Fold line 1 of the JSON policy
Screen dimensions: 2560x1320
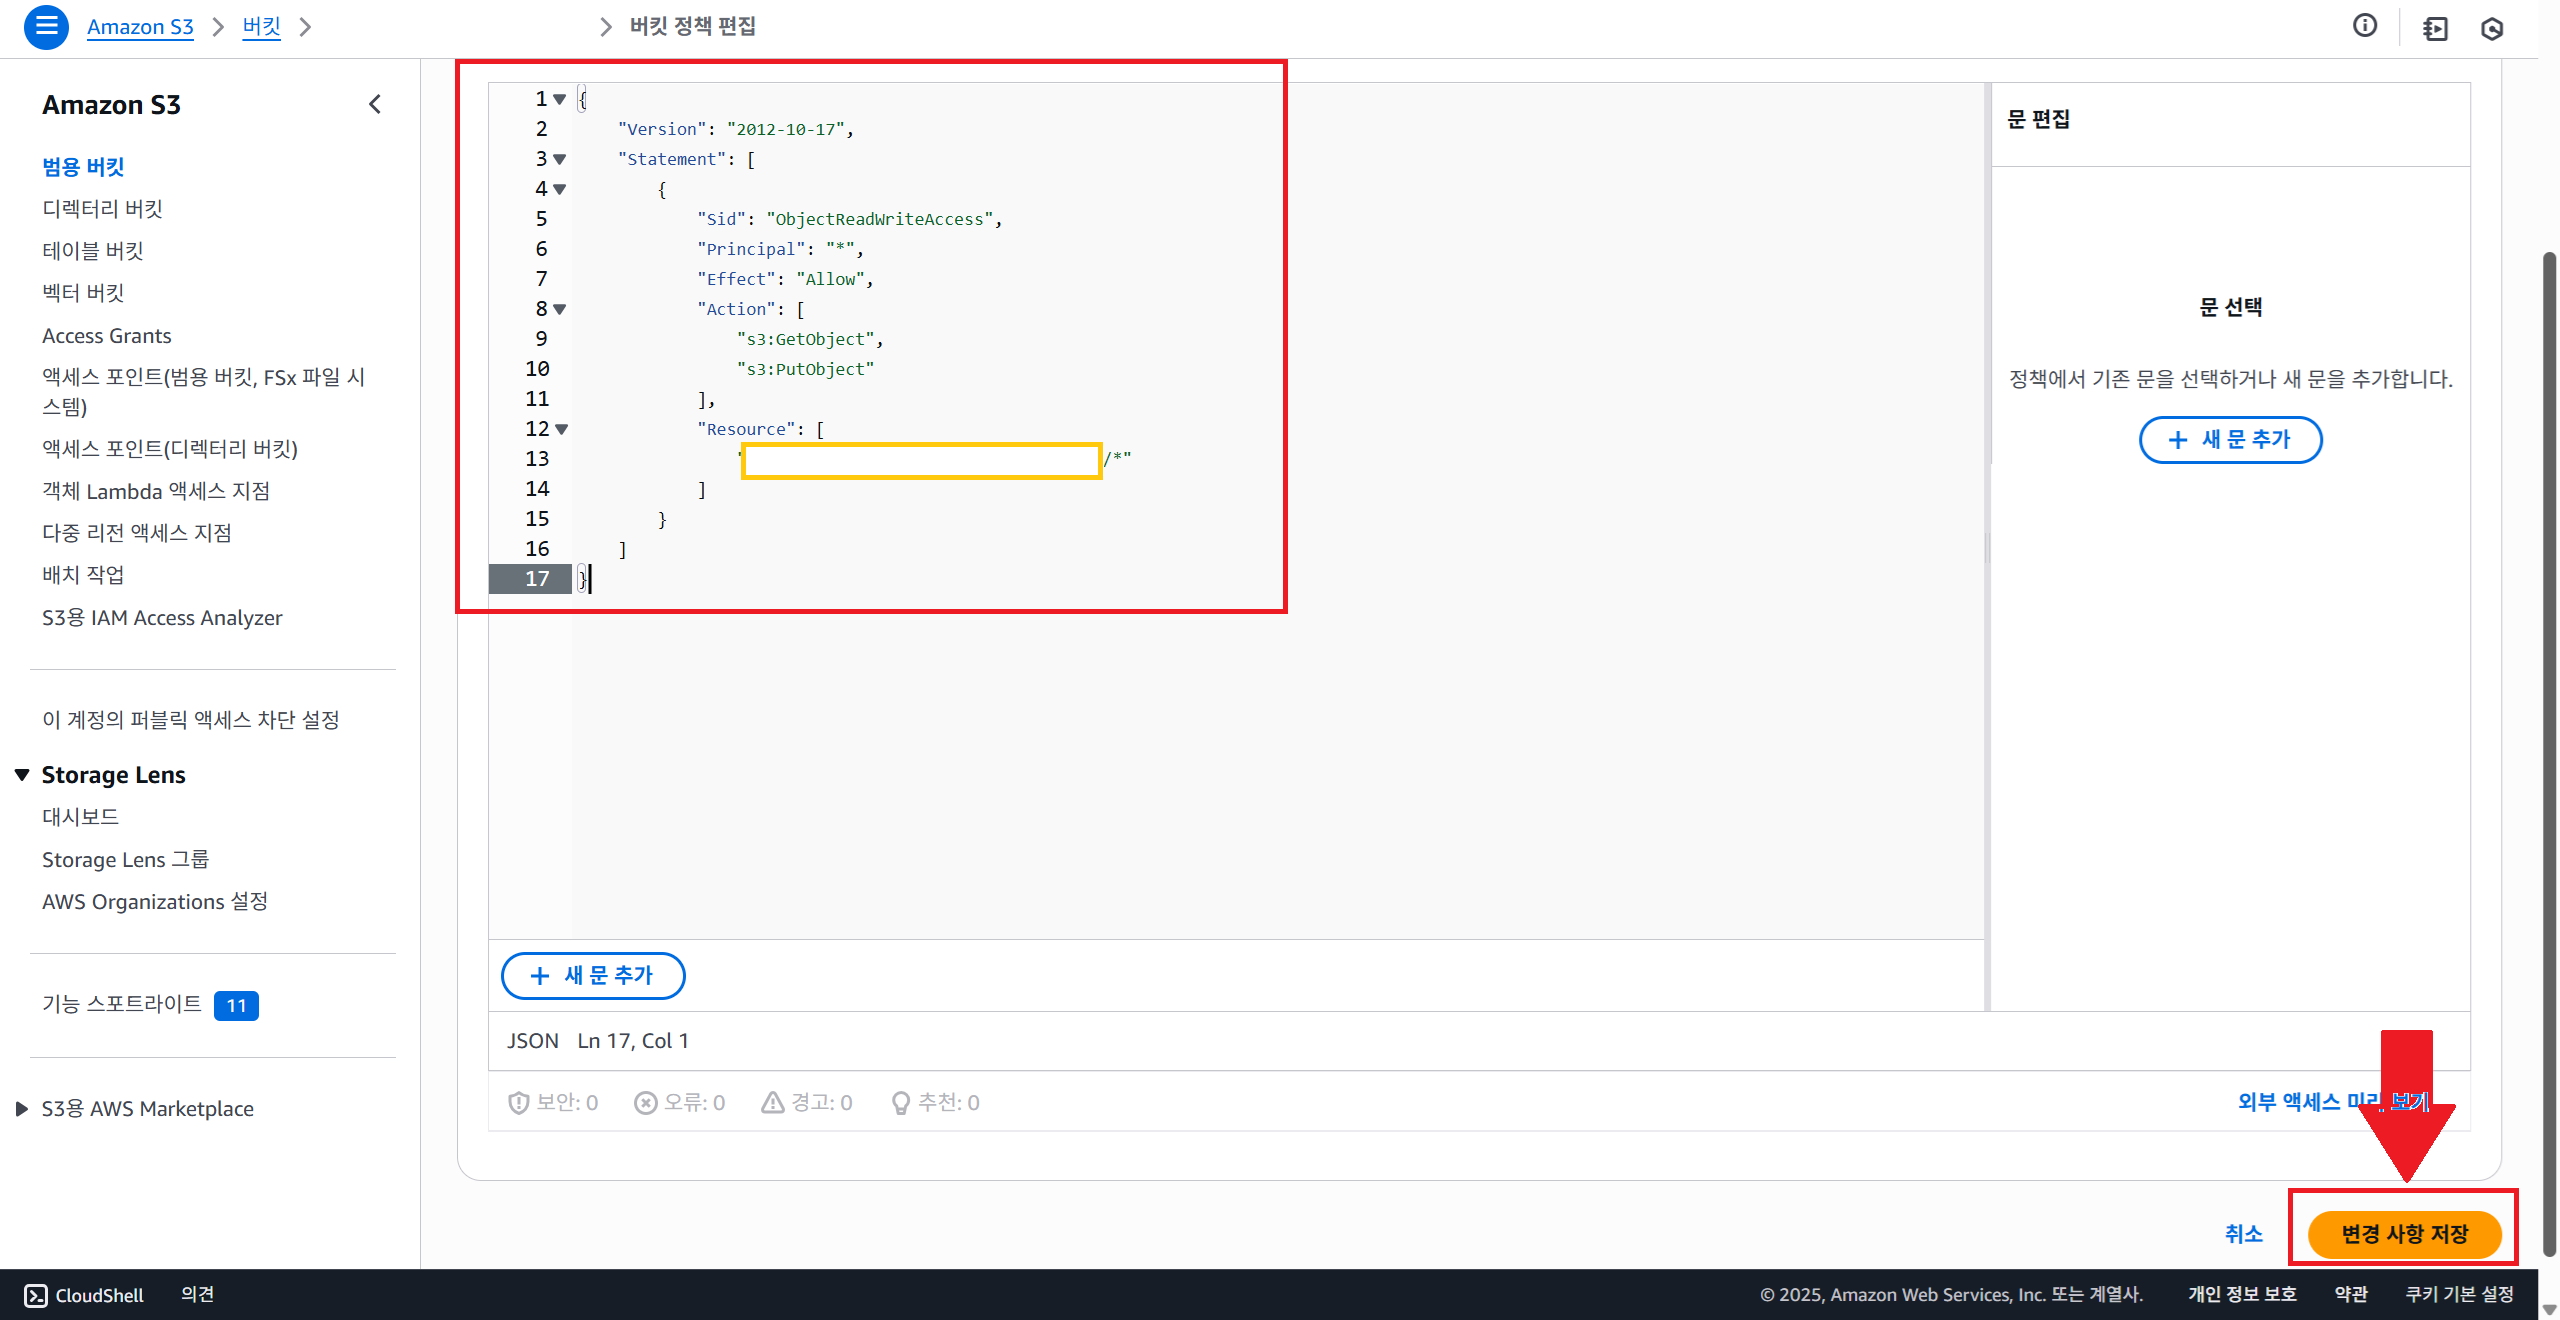pos(560,99)
